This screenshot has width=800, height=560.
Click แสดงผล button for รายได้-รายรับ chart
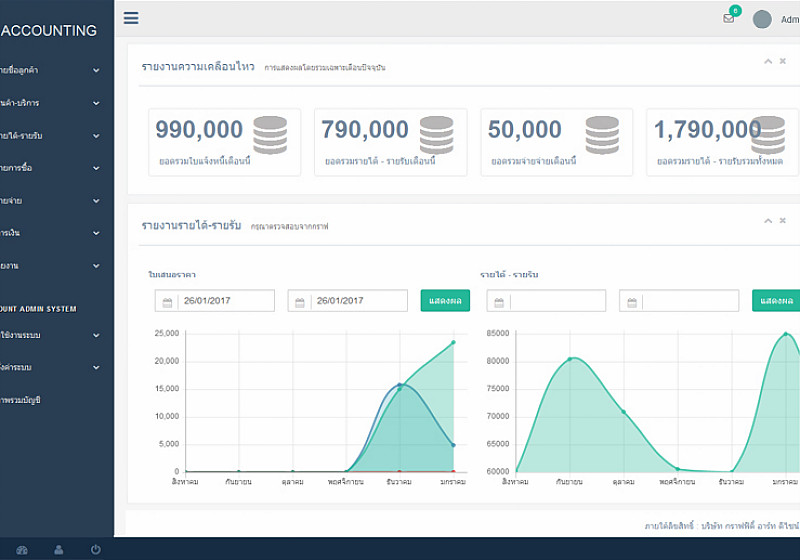click(776, 301)
